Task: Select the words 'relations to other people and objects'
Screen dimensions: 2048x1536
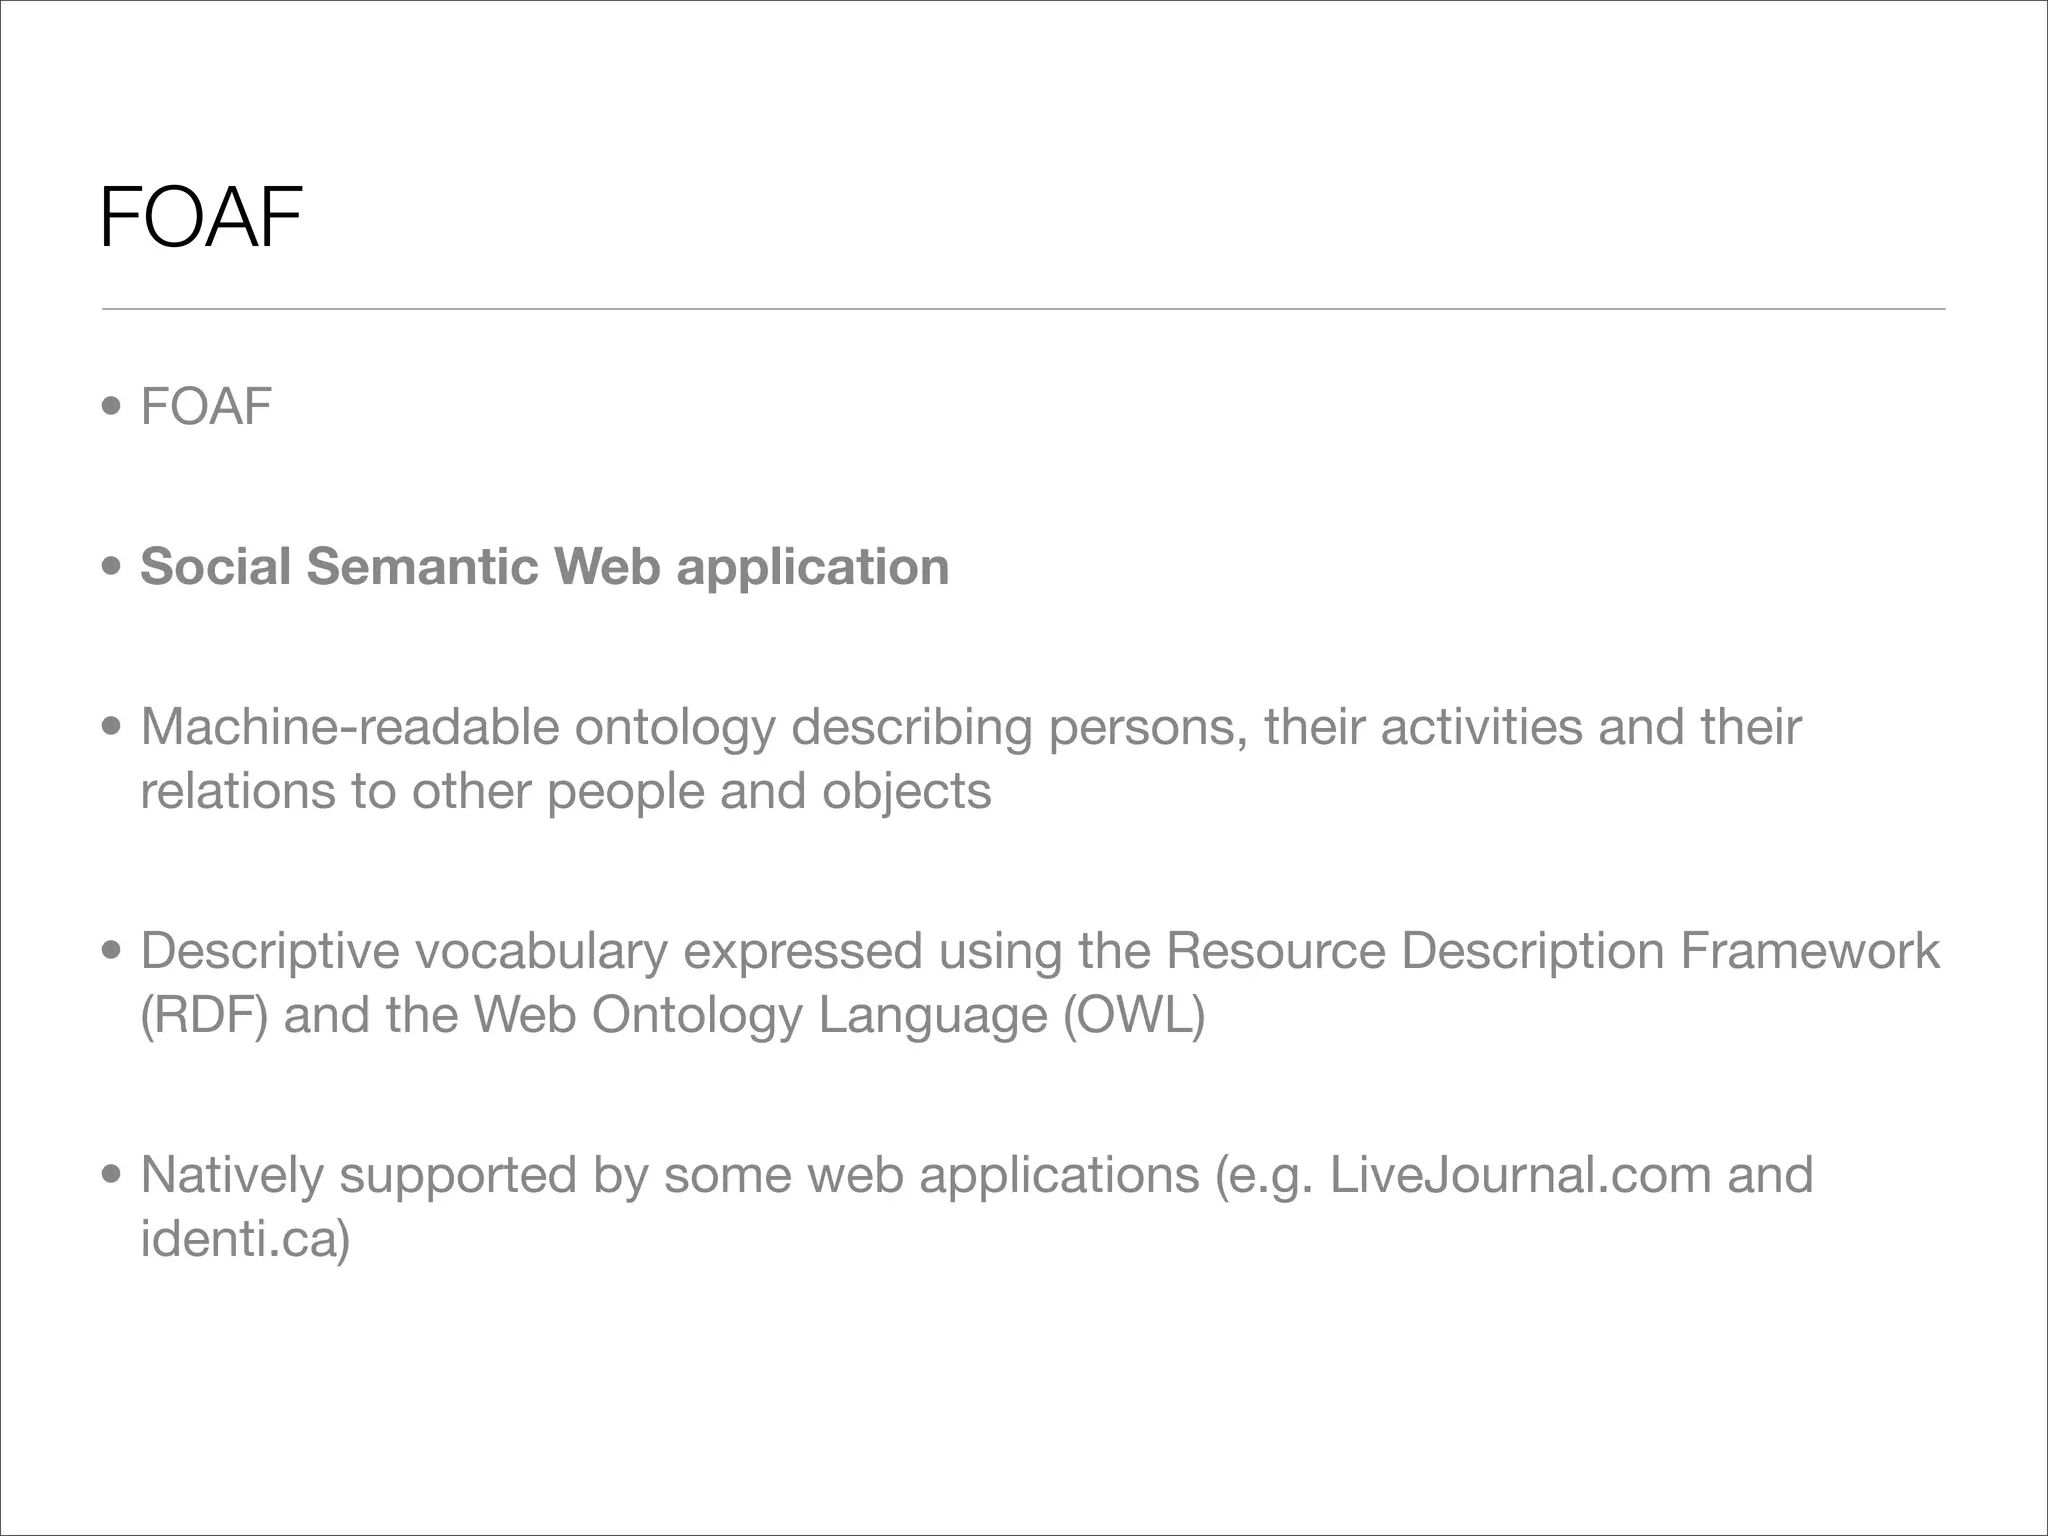Action: pyautogui.click(x=566, y=791)
